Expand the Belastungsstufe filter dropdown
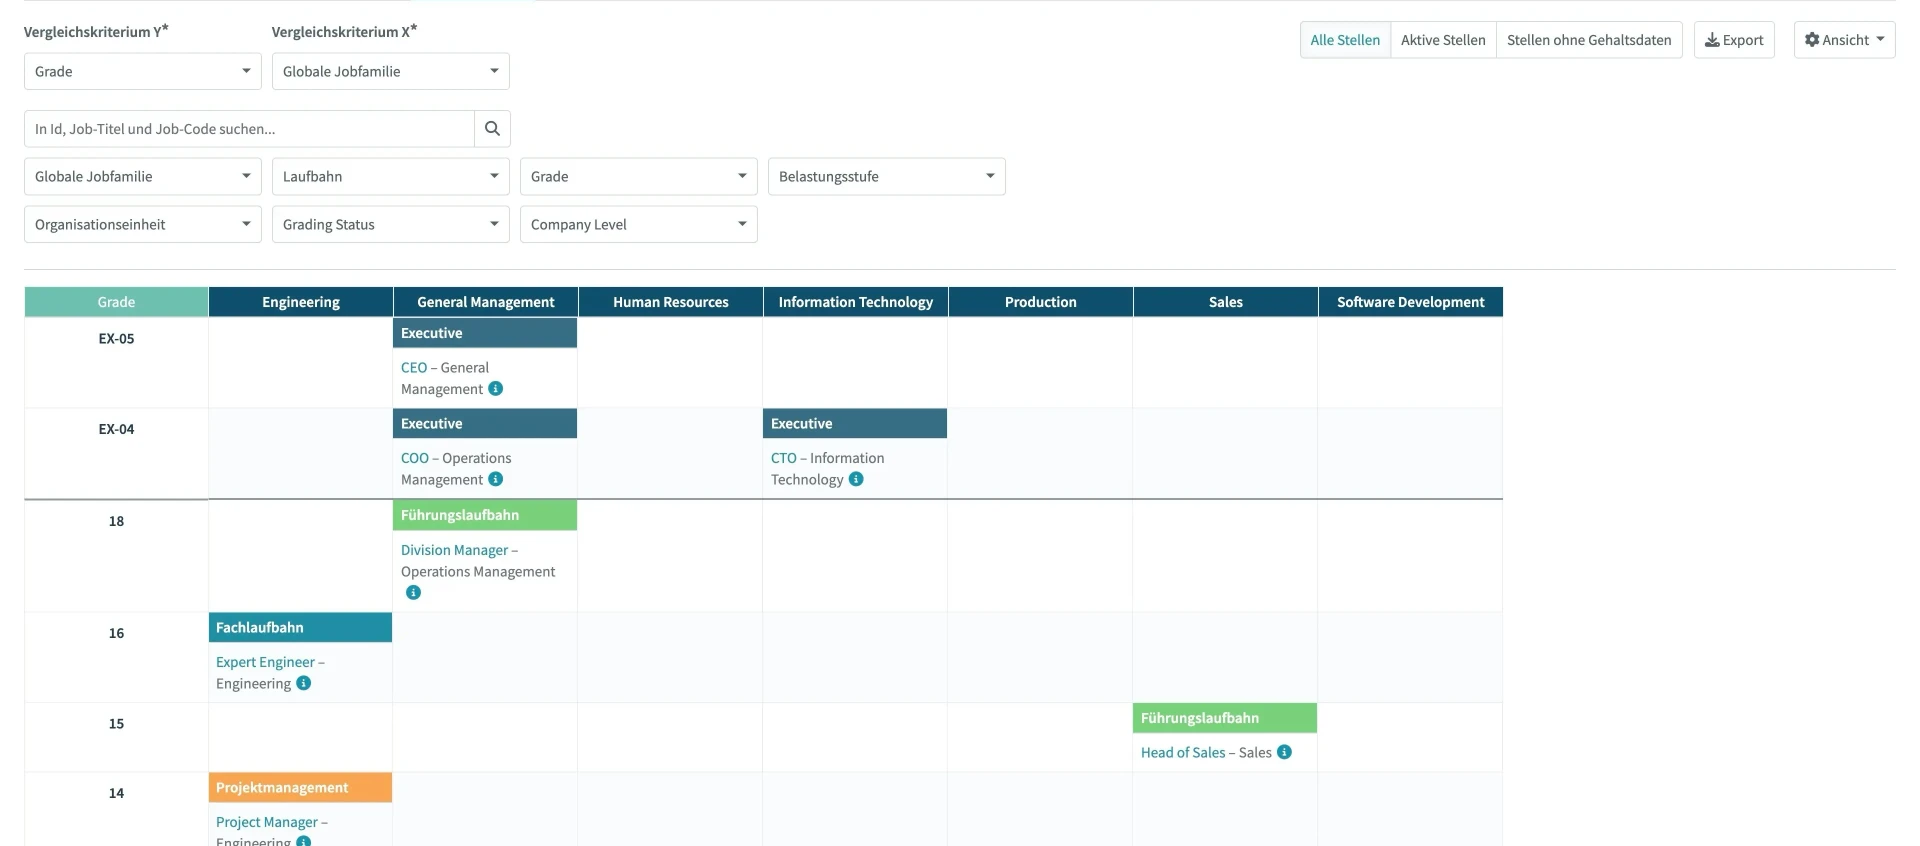This screenshot has width=1920, height=846. coord(886,176)
